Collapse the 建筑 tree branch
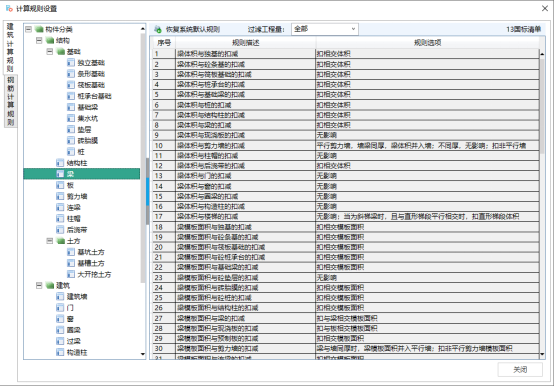Viewport: 554px width, 387px height. pyautogui.click(x=39, y=286)
